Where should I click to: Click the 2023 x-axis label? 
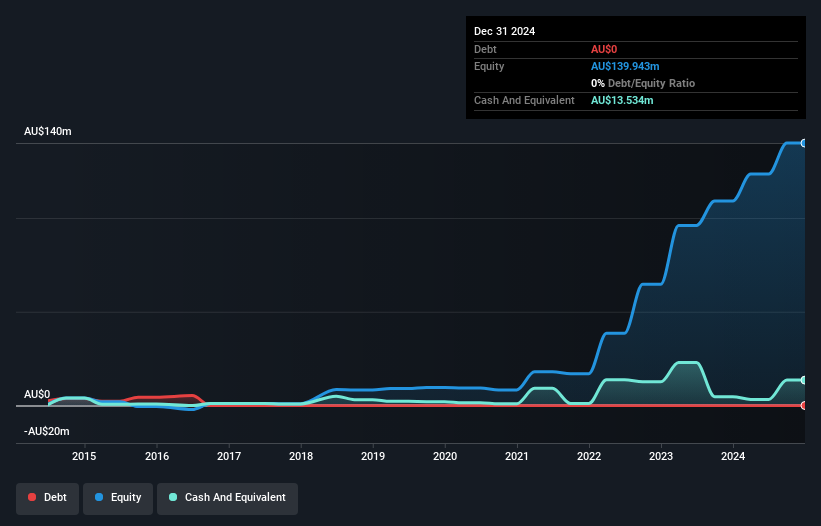[x=661, y=456]
